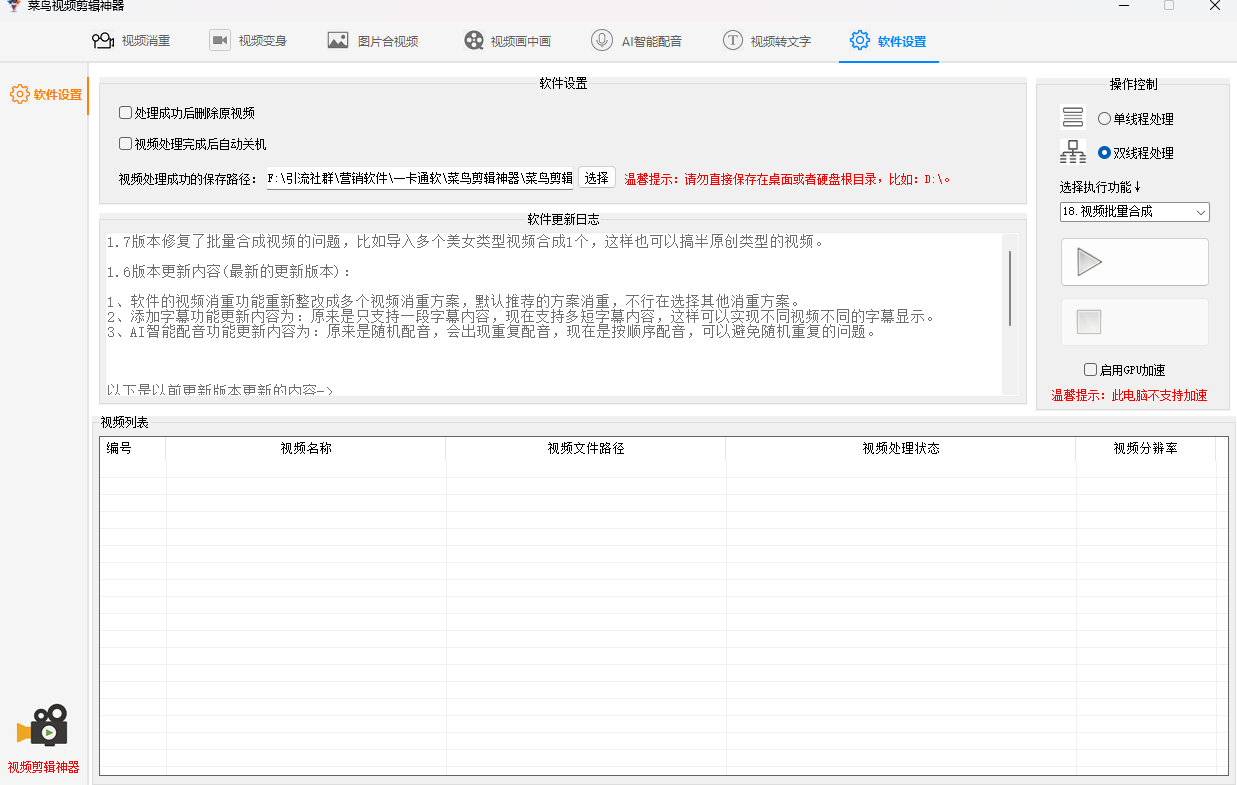Click the update log vertical scrollbar

[x=1010, y=289]
